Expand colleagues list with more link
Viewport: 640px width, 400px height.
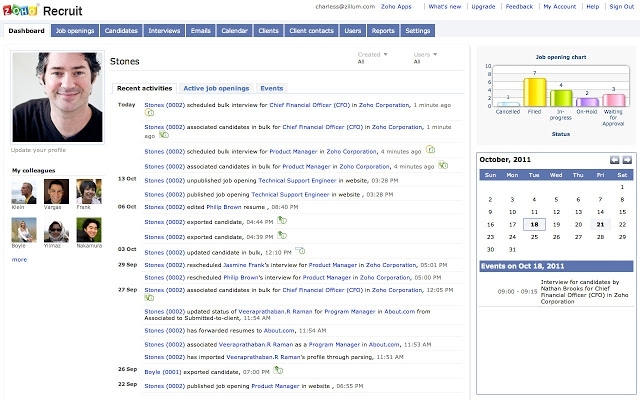point(19,259)
